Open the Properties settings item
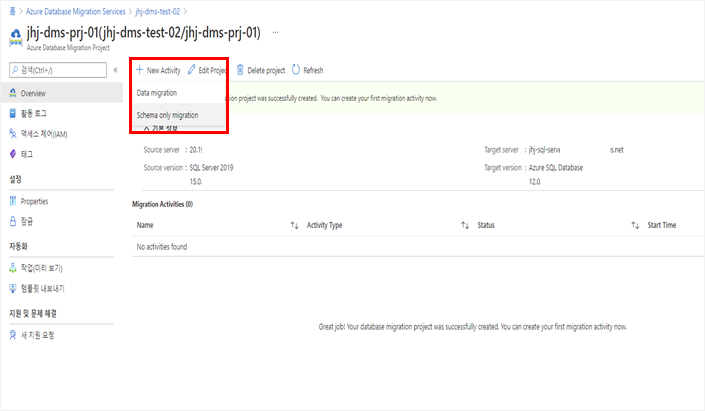 click(61, 201)
